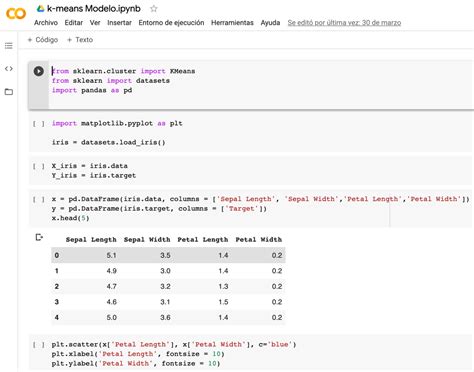Add a new Texto cell
474x372 pixels.
pyautogui.click(x=80, y=40)
